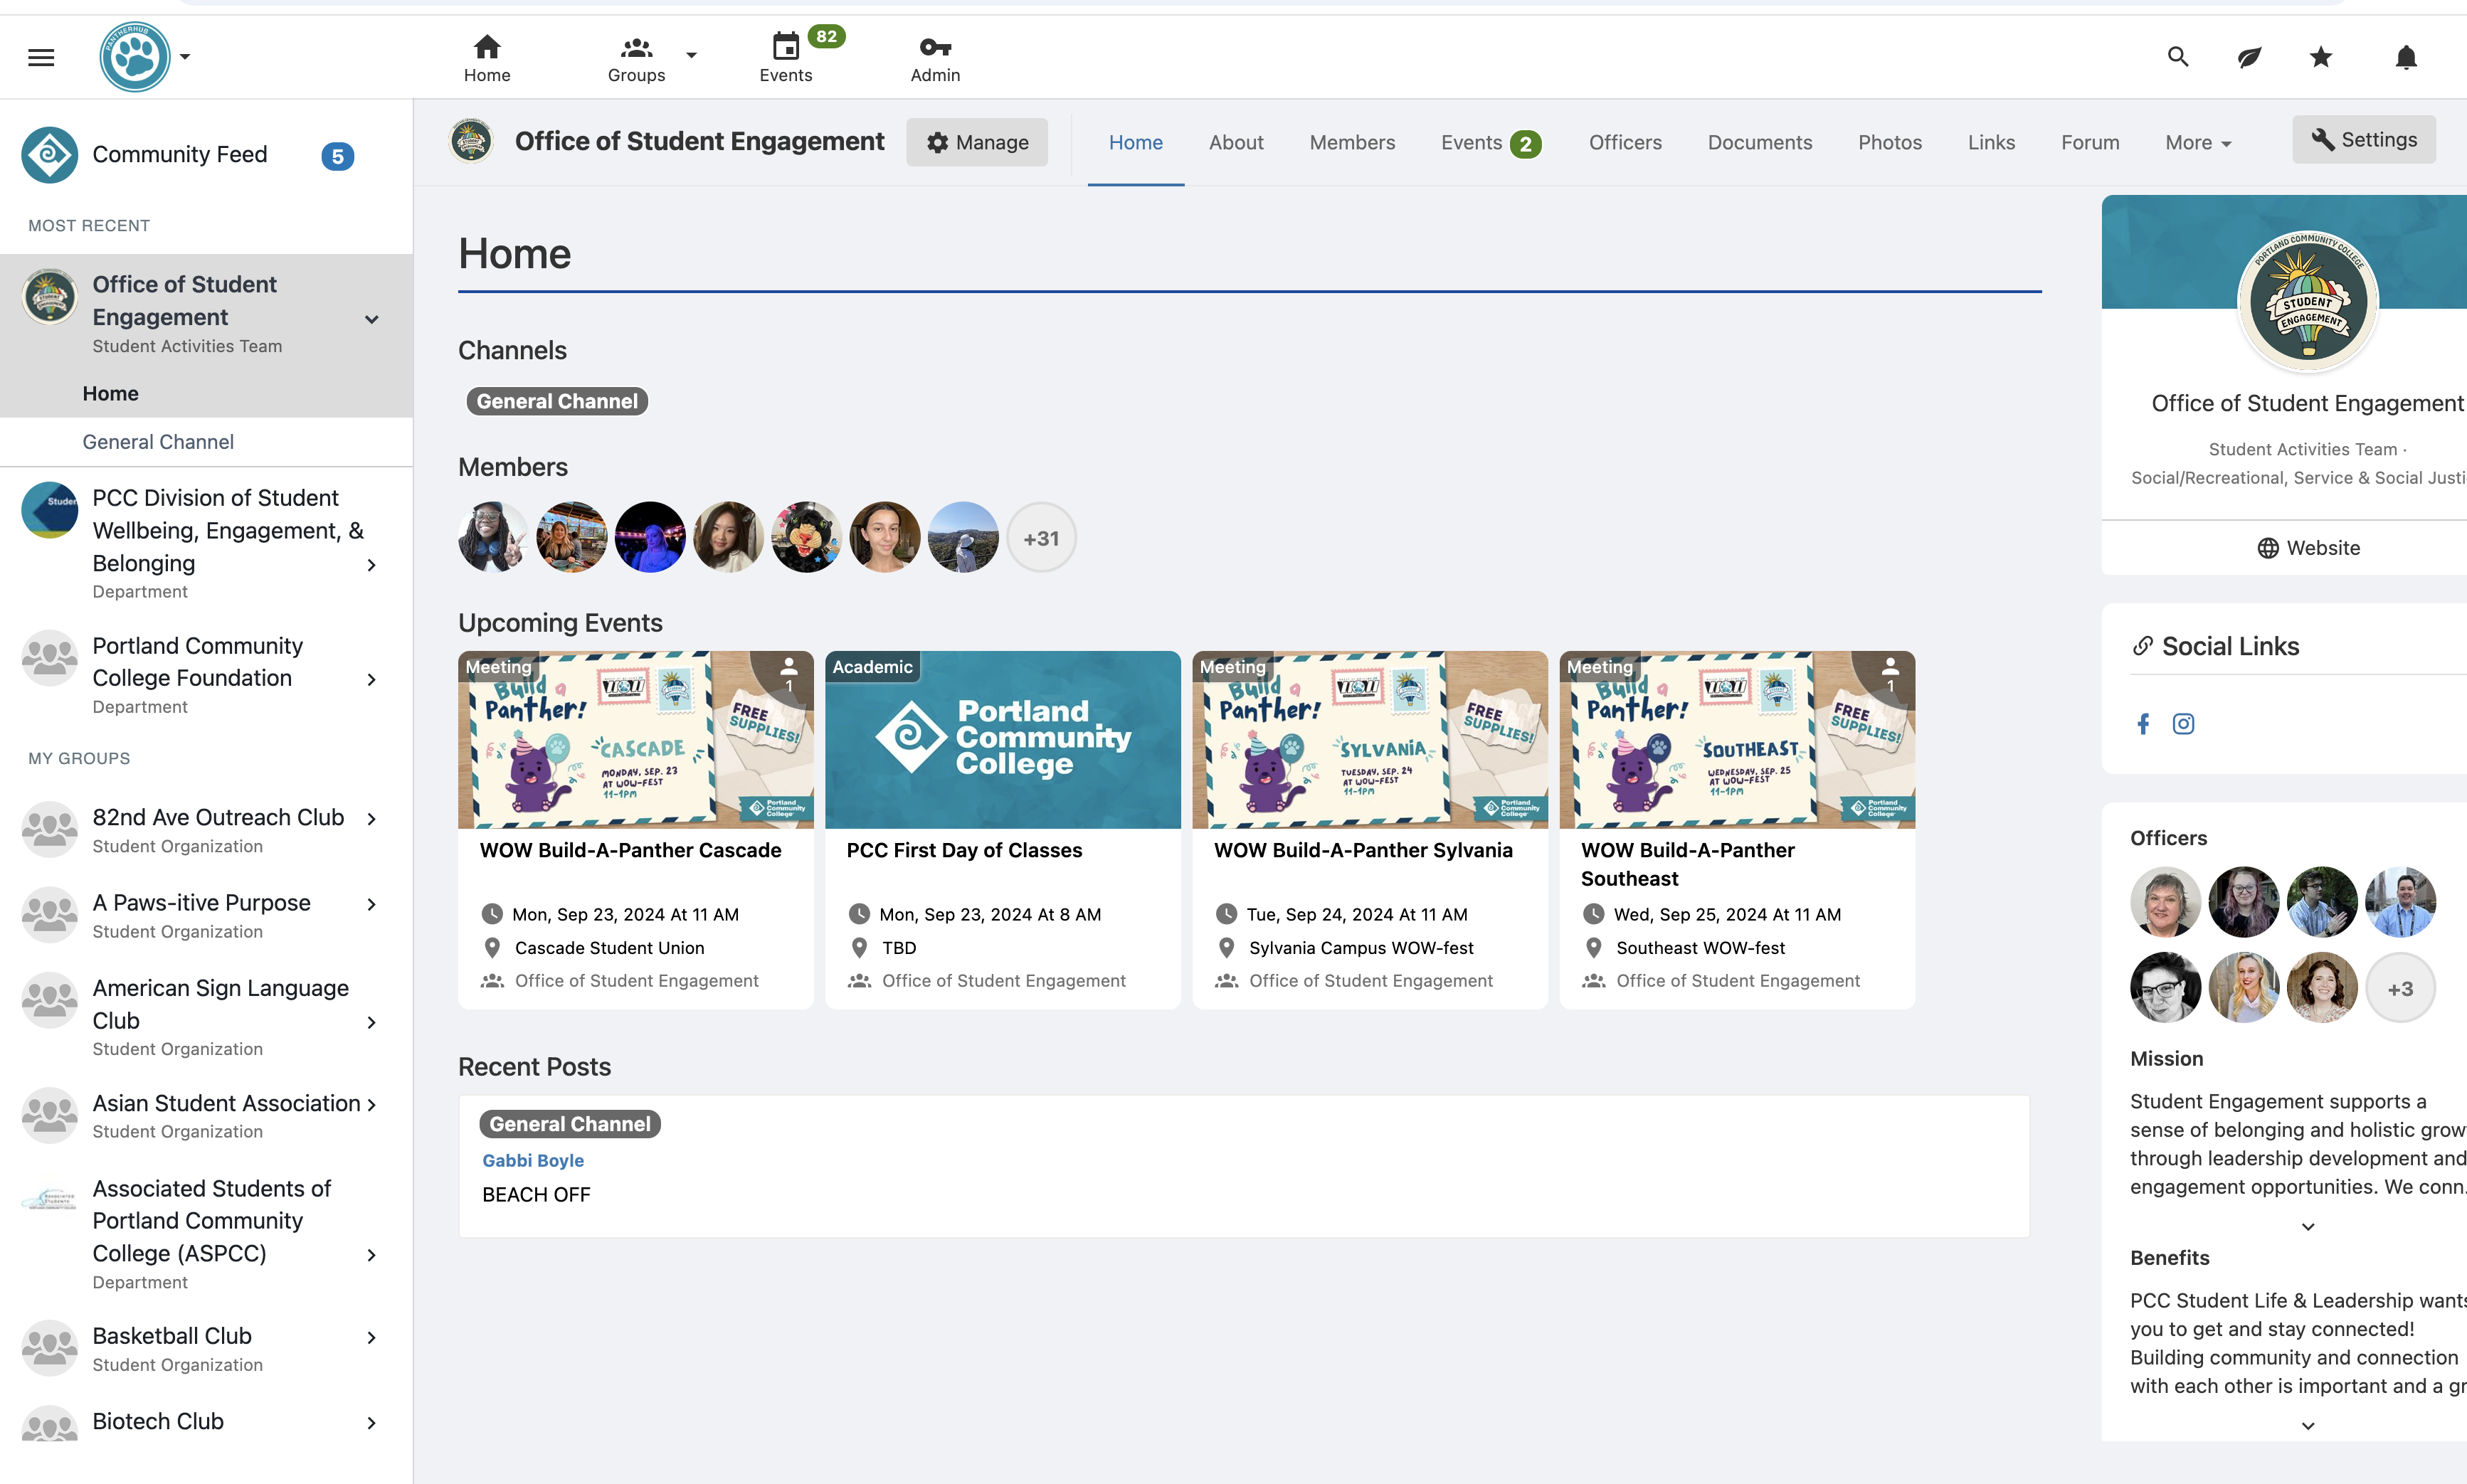Open Admin using the key icon
The height and width of the screenshot is (1484, 2467).
pos(934,47)
